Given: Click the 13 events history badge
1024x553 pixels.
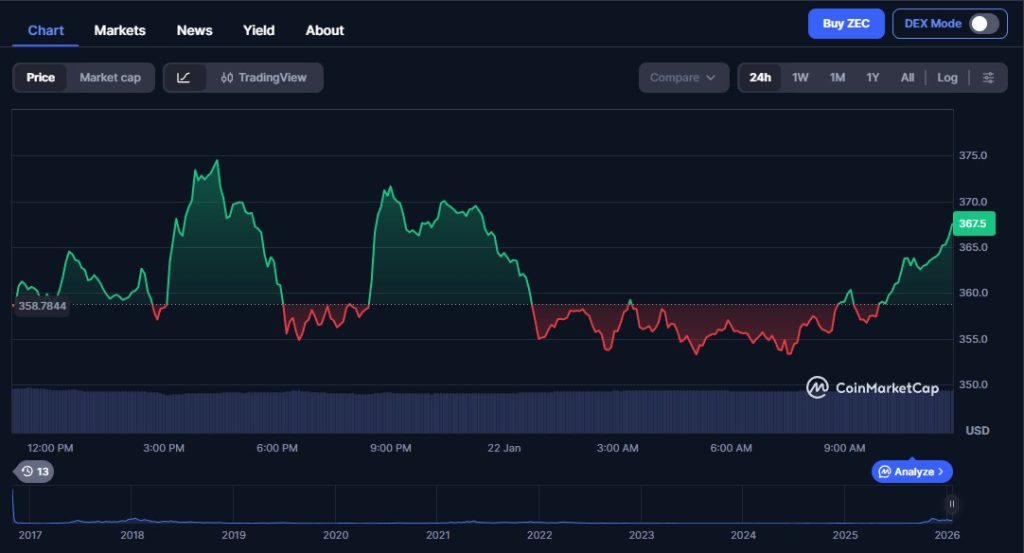Looking at the screenshot, I should coord(34,472).
